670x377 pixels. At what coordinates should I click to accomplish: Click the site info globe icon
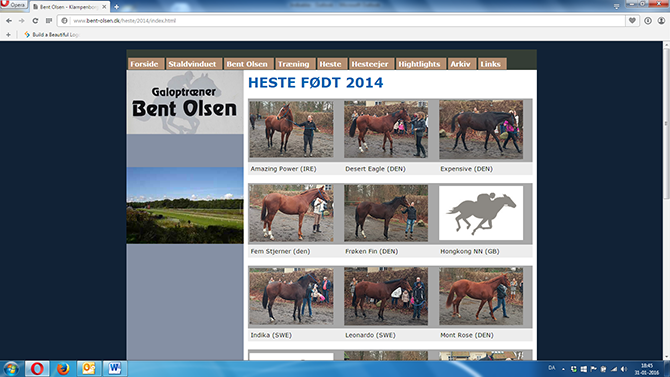point(65,21)
